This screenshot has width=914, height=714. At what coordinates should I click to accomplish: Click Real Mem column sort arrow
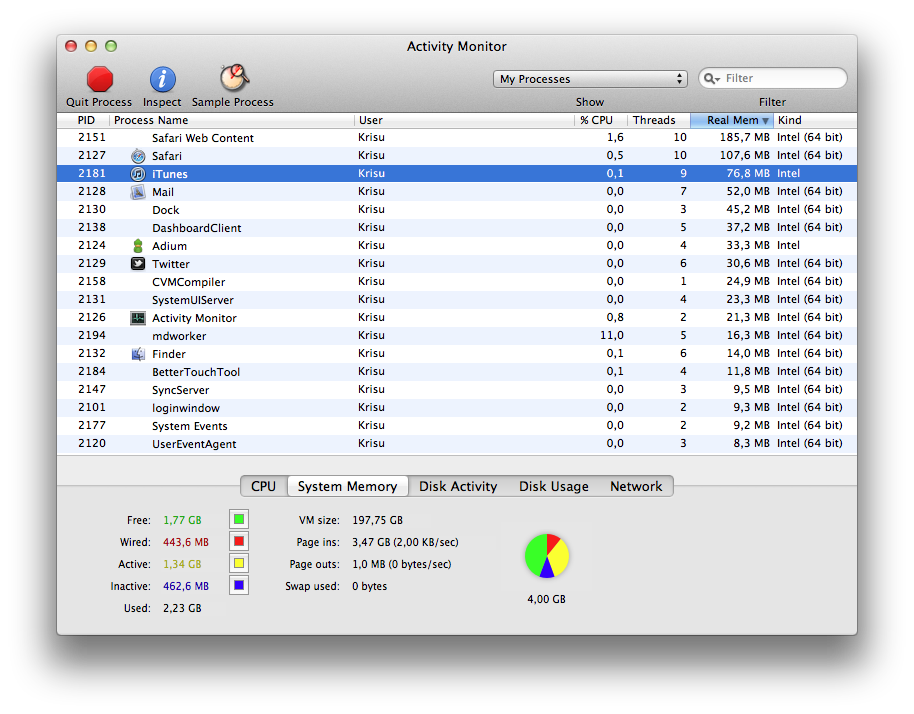click(x=765, y=121)
